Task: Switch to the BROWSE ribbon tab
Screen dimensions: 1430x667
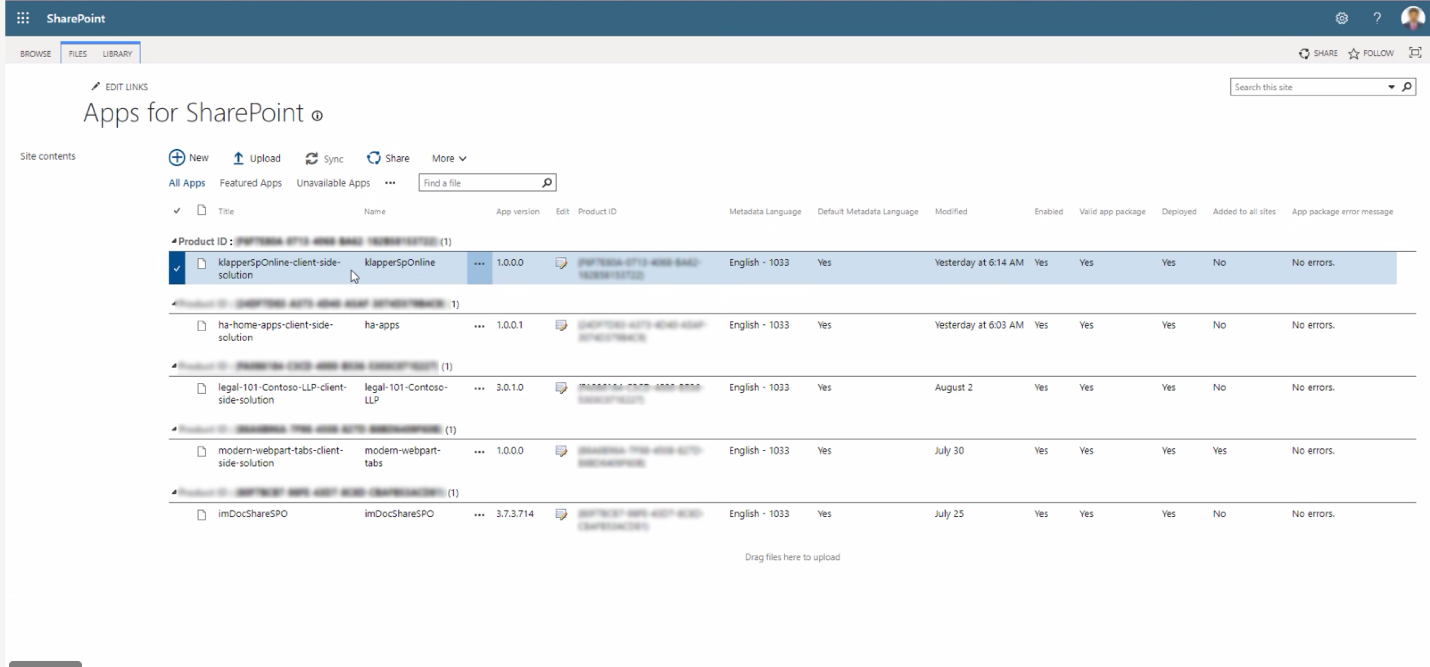Action: pos(36,54)
